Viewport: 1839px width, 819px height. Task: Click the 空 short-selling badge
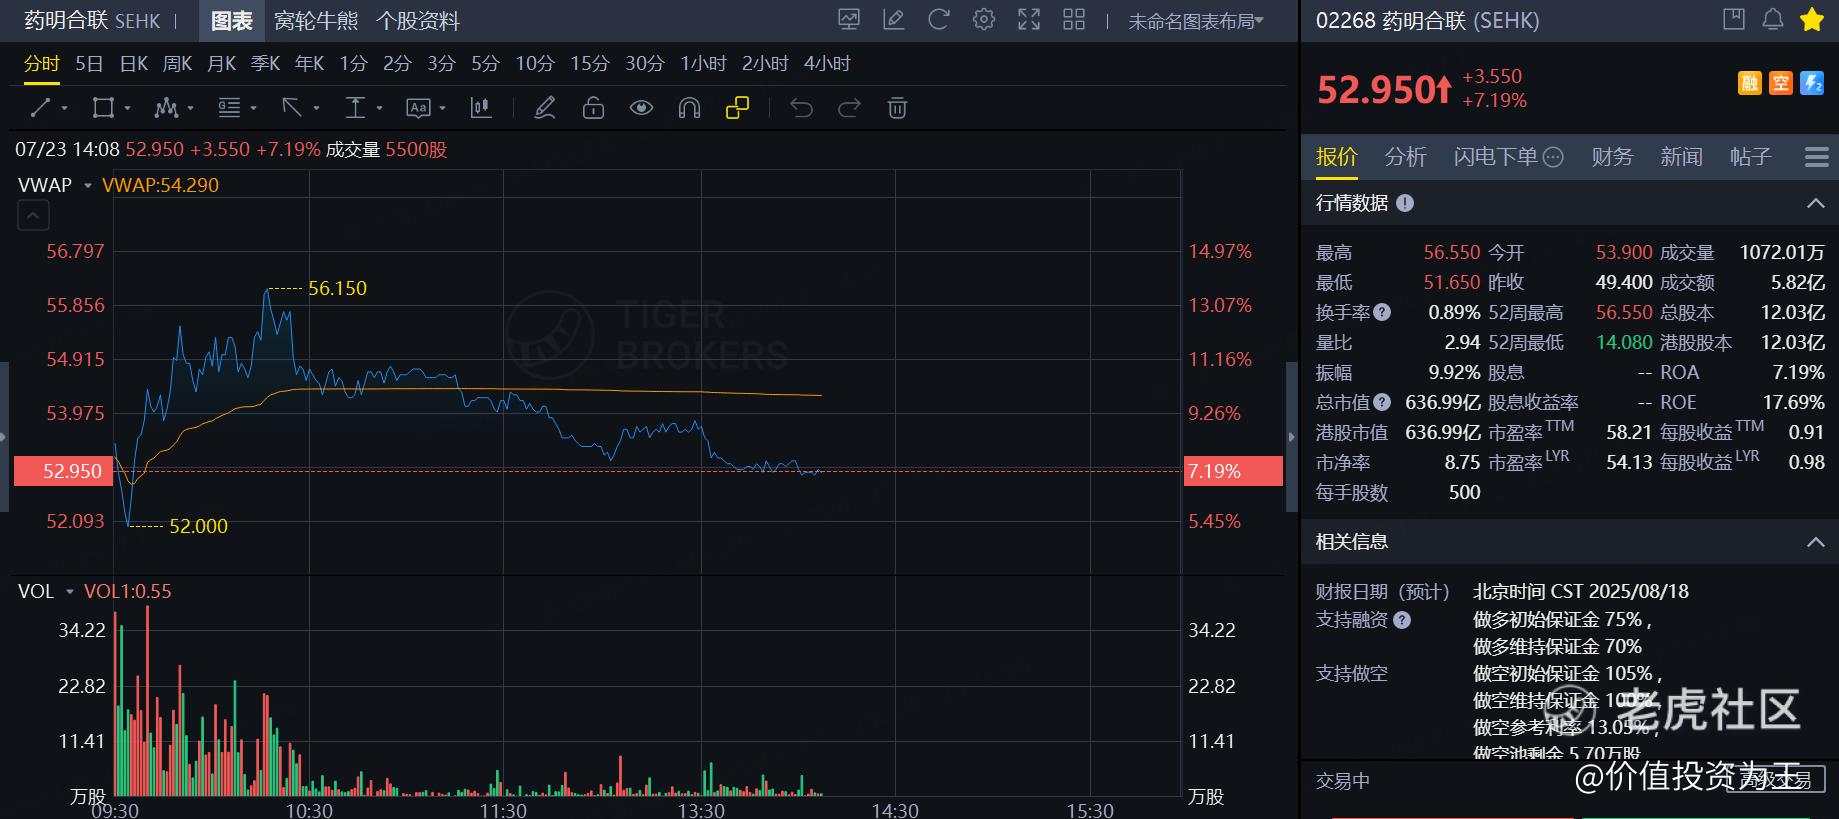click(1781, 83)
